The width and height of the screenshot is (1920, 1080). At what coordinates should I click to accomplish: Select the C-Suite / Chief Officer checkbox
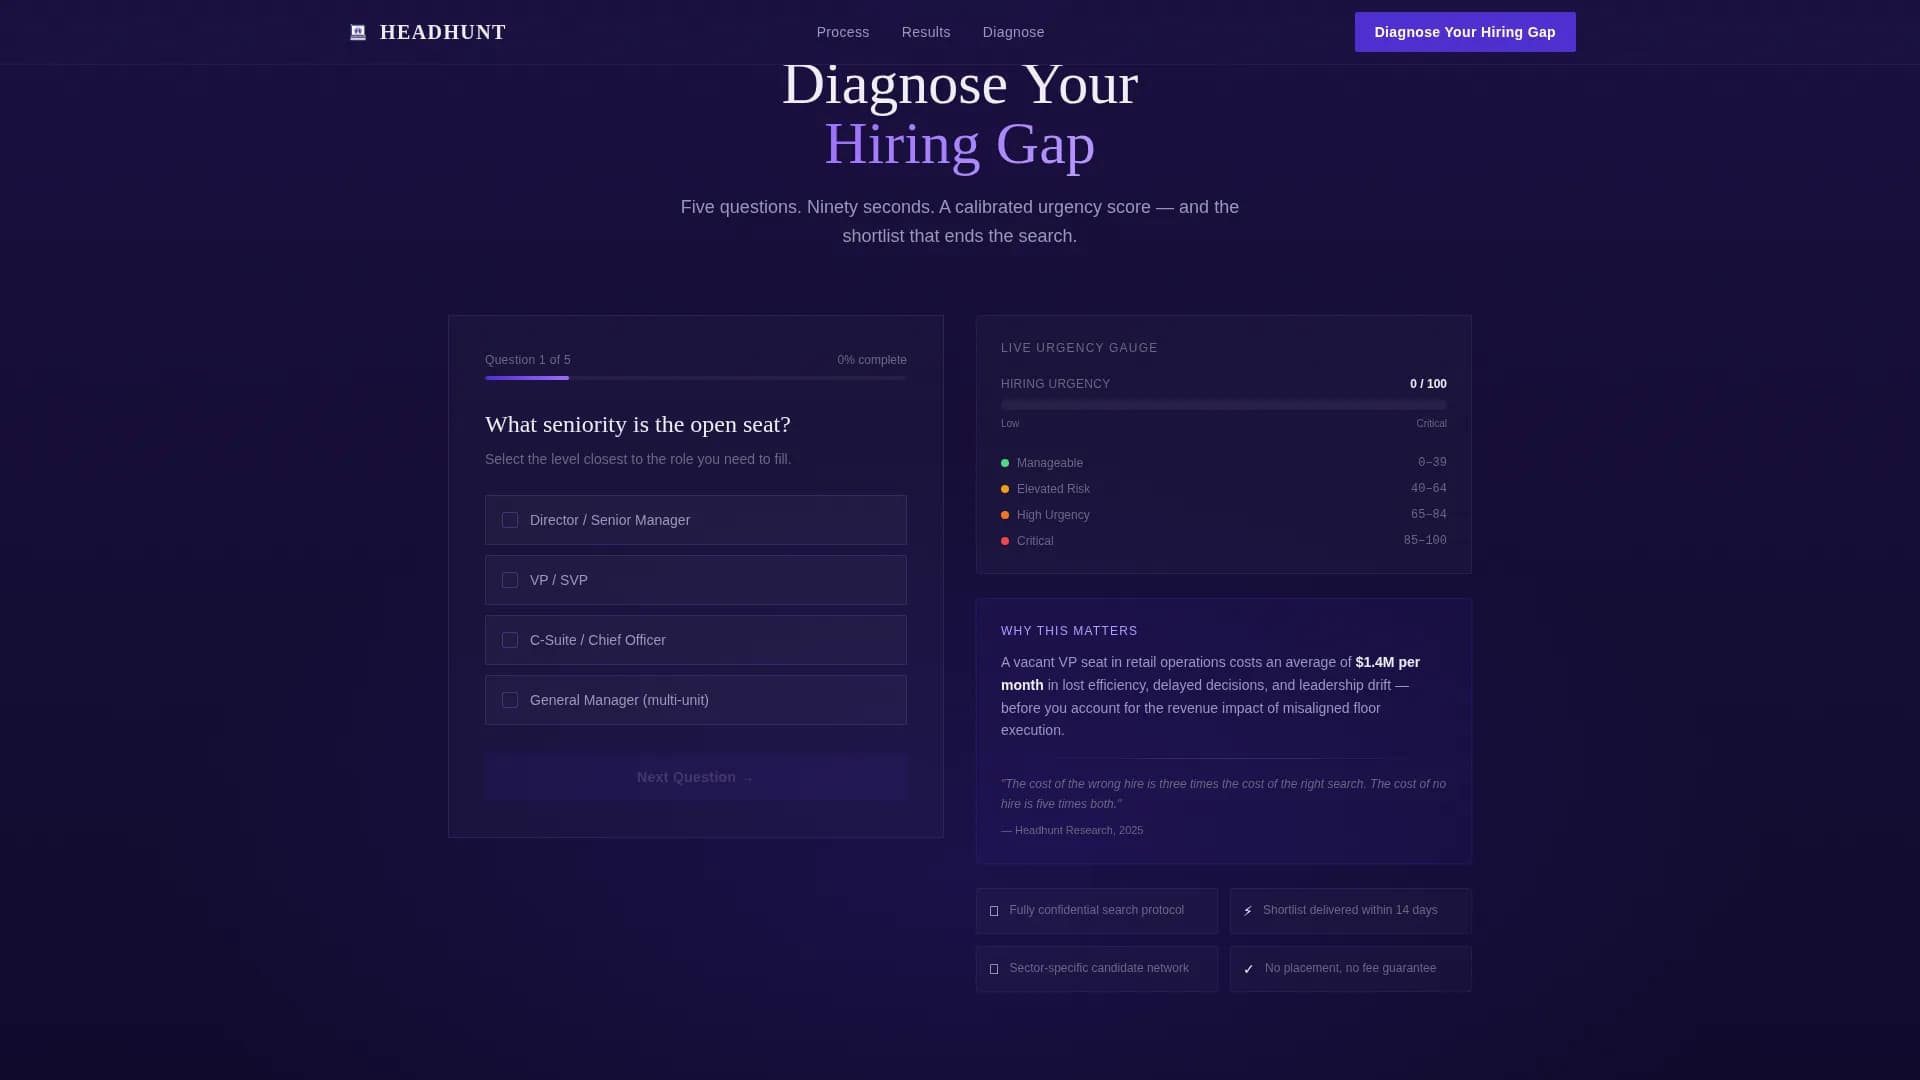510,640
